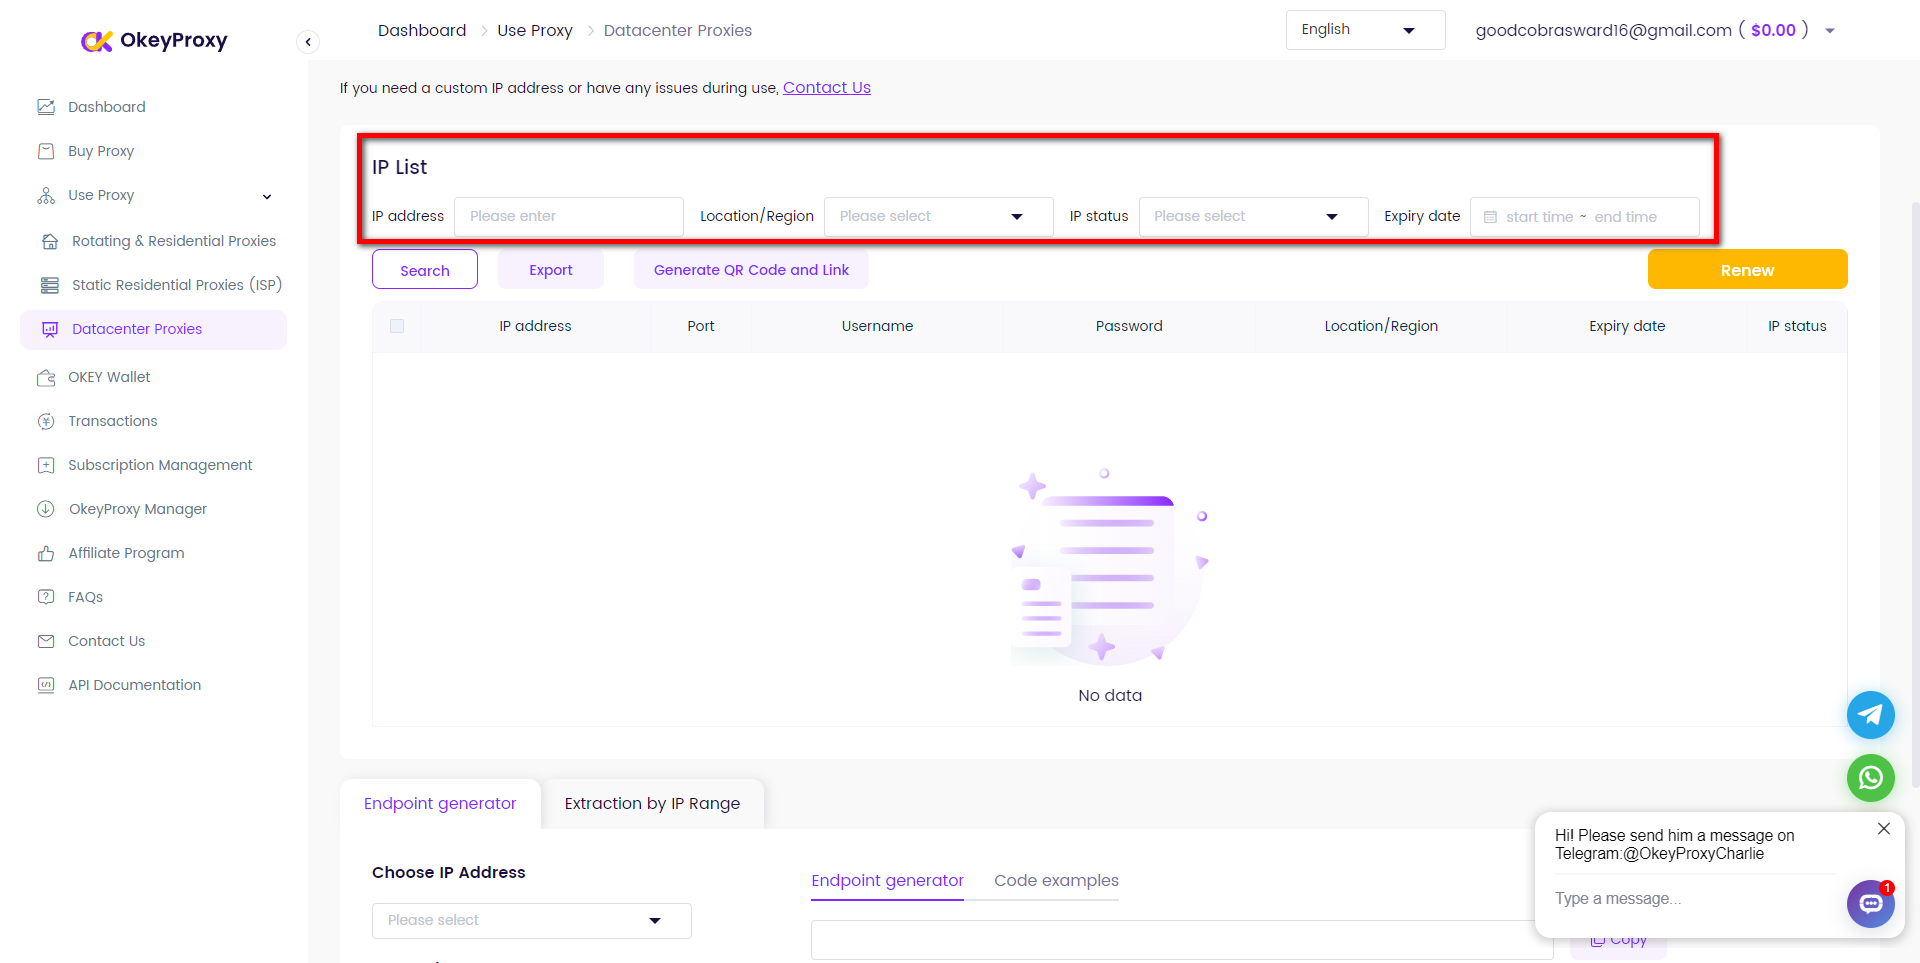Screen dimensions: 1920x963
Task: Click the Generate QR Code and Link button
Action: pos(751,270)
